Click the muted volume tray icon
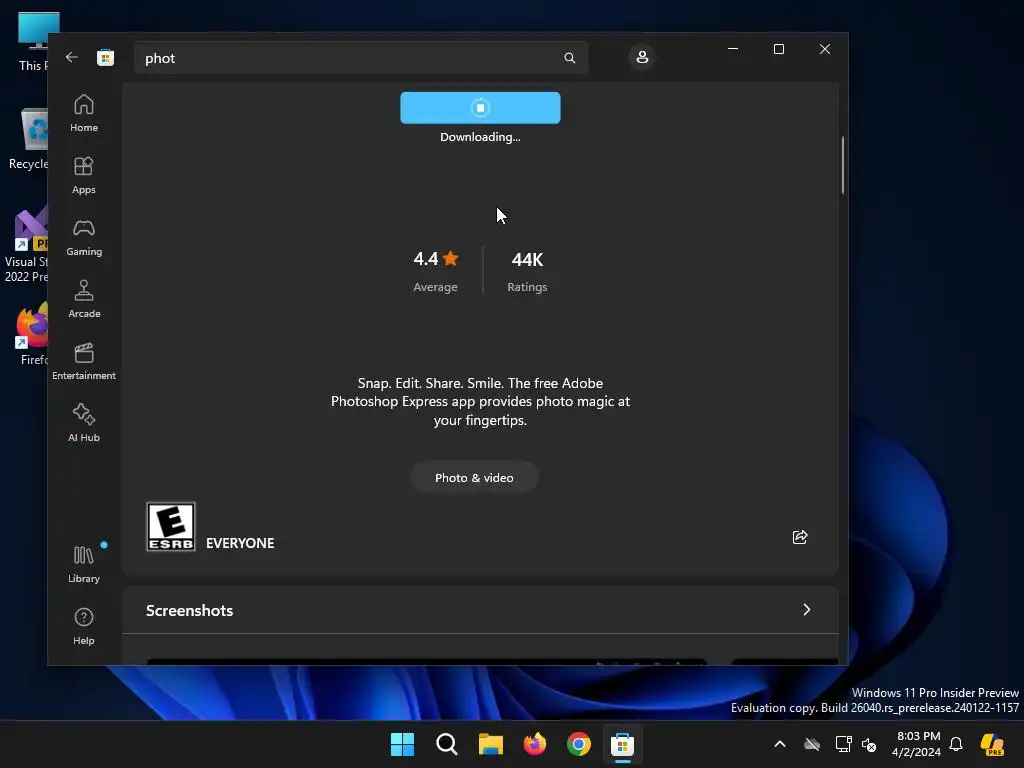 point(869,744)
